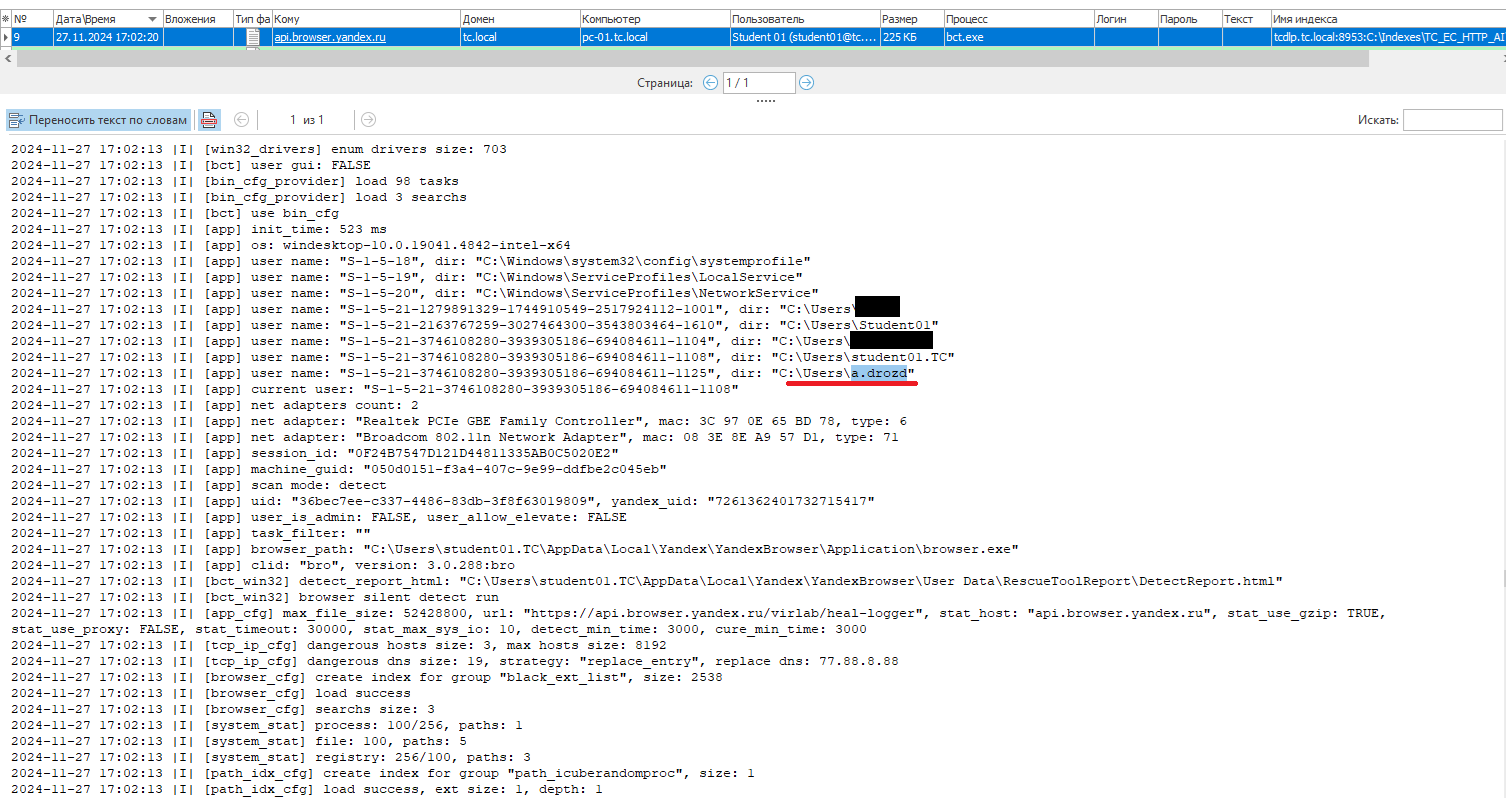The width and height of the screenshot is (1506, 798).
Task: Select the '225 КБ' size cell
Action: click(911, 37)
